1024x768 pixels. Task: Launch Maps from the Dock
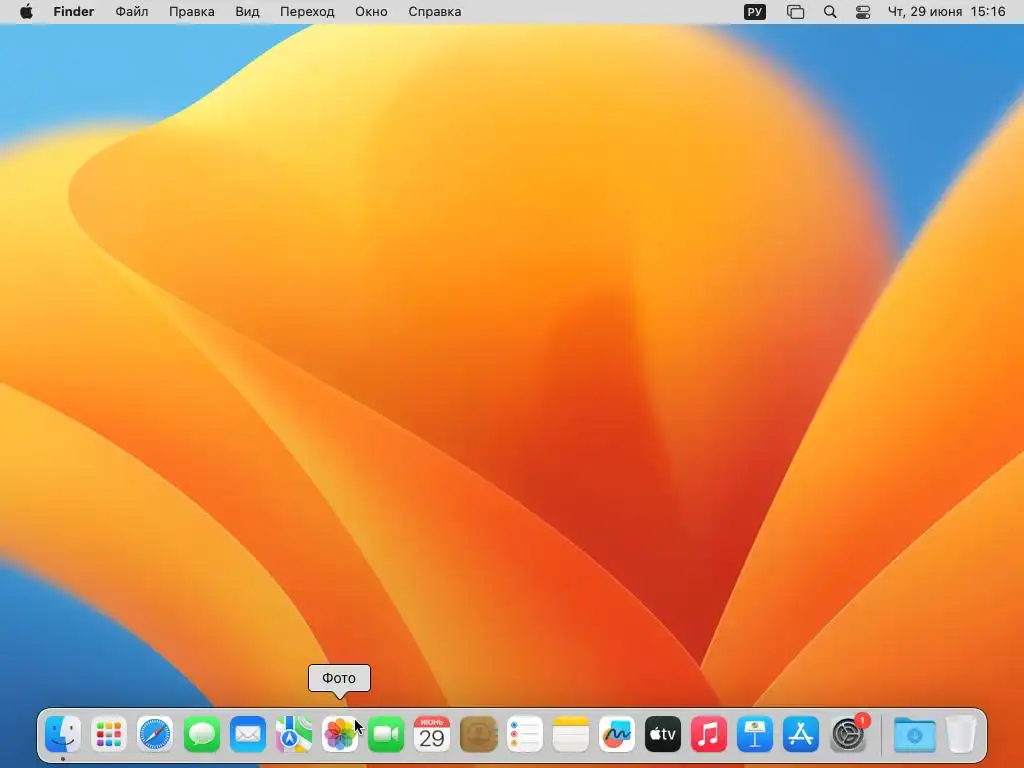click(294, 735)
